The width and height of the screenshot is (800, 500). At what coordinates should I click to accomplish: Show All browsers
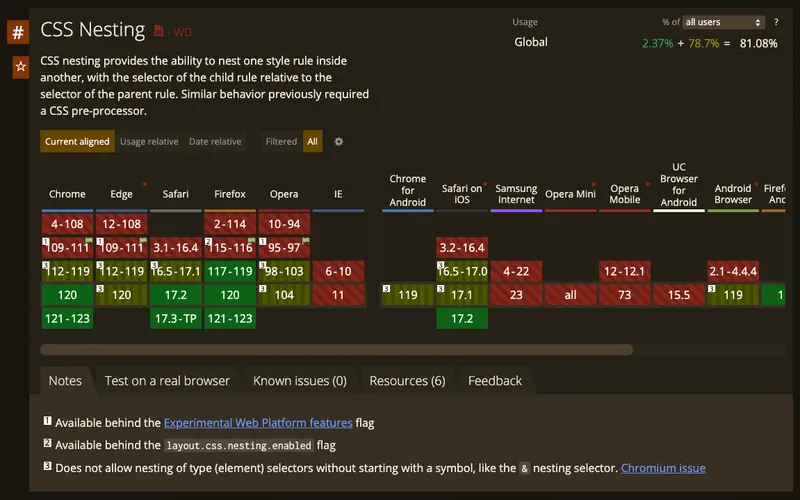[x=312, y=141]
